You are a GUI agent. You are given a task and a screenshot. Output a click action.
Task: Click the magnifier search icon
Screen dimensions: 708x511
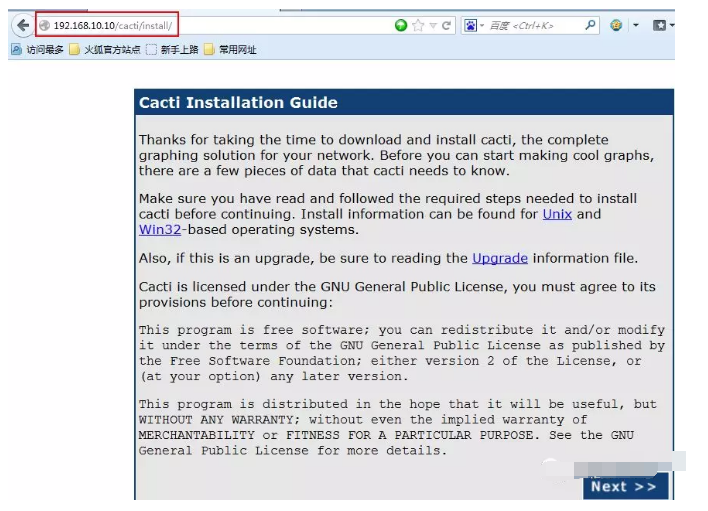tap(590, 25)
